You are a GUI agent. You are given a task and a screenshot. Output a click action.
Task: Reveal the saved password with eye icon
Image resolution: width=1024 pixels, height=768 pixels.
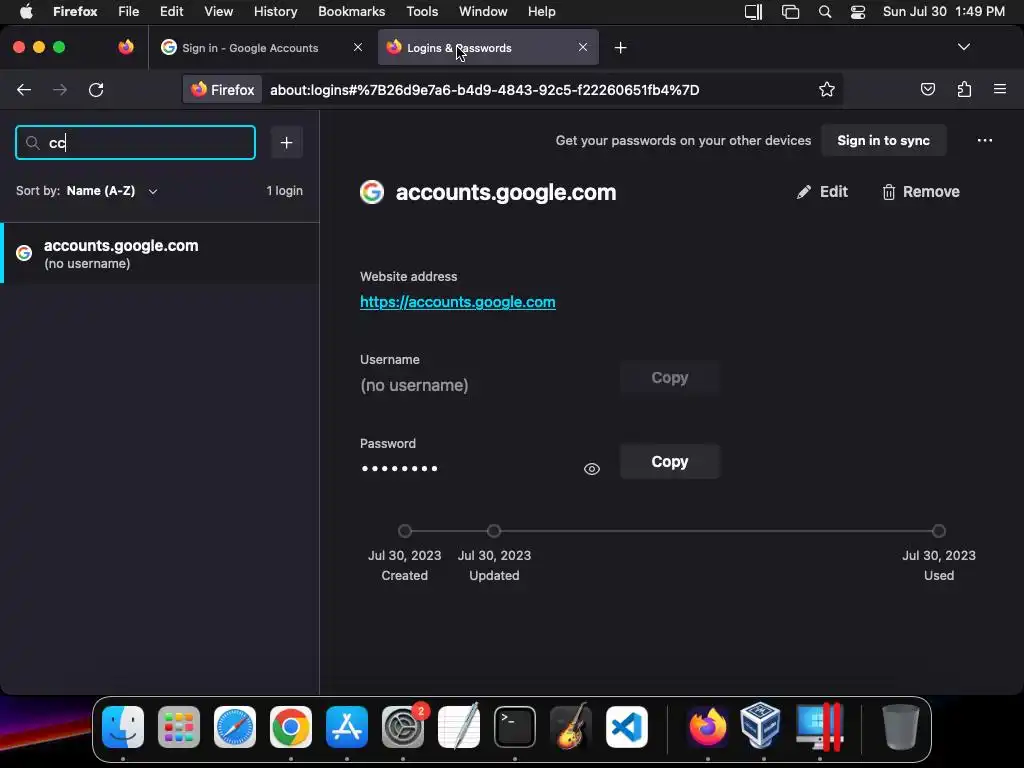coord(592,469)
